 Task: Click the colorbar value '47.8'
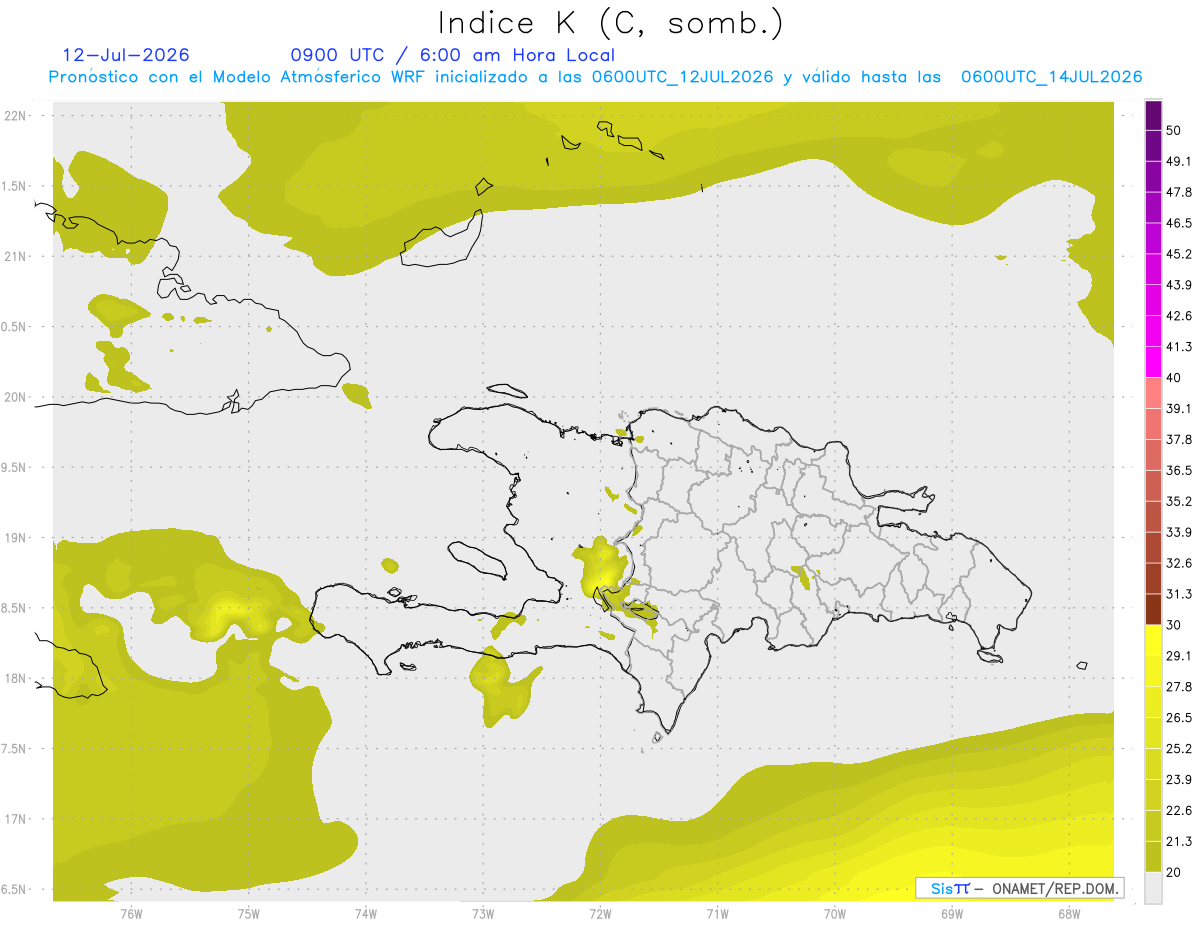(x=1179, y=192)
